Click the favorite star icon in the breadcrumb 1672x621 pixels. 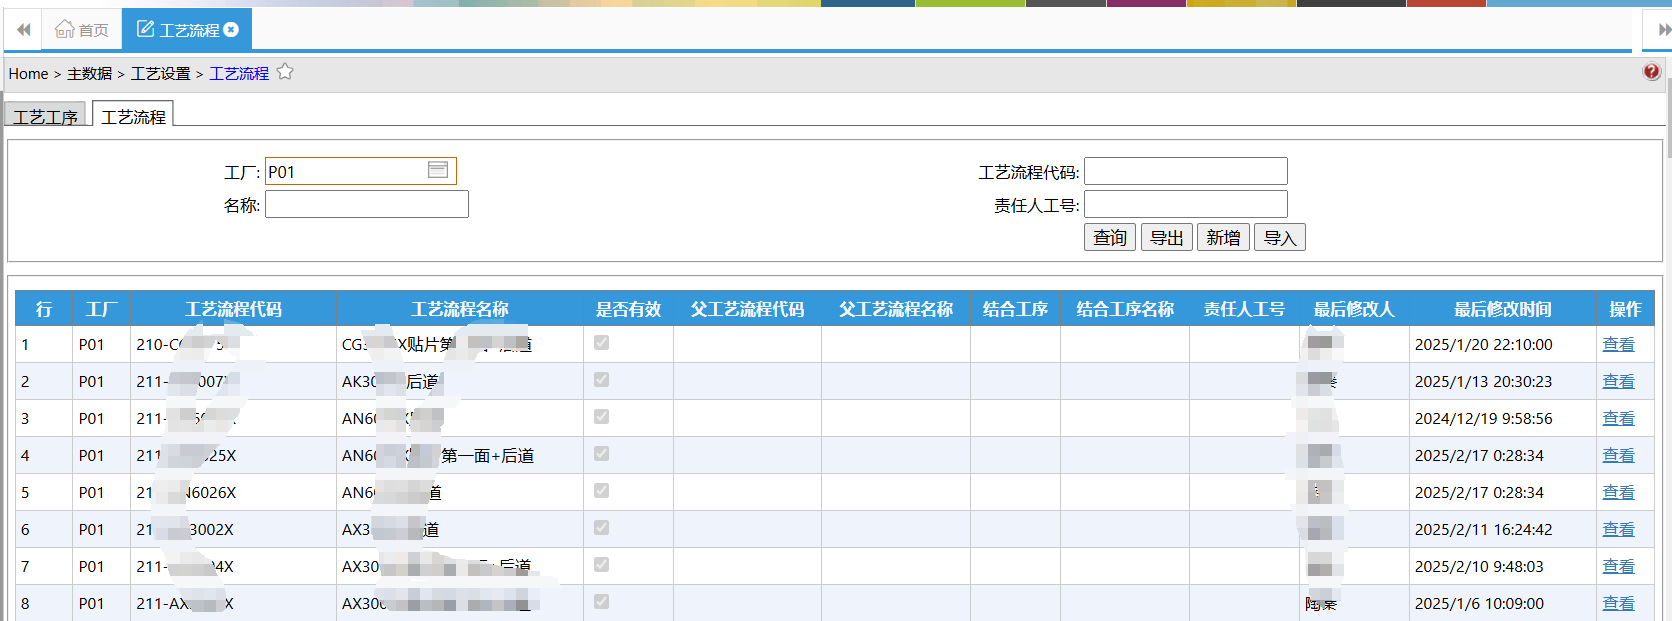[285, 72]
